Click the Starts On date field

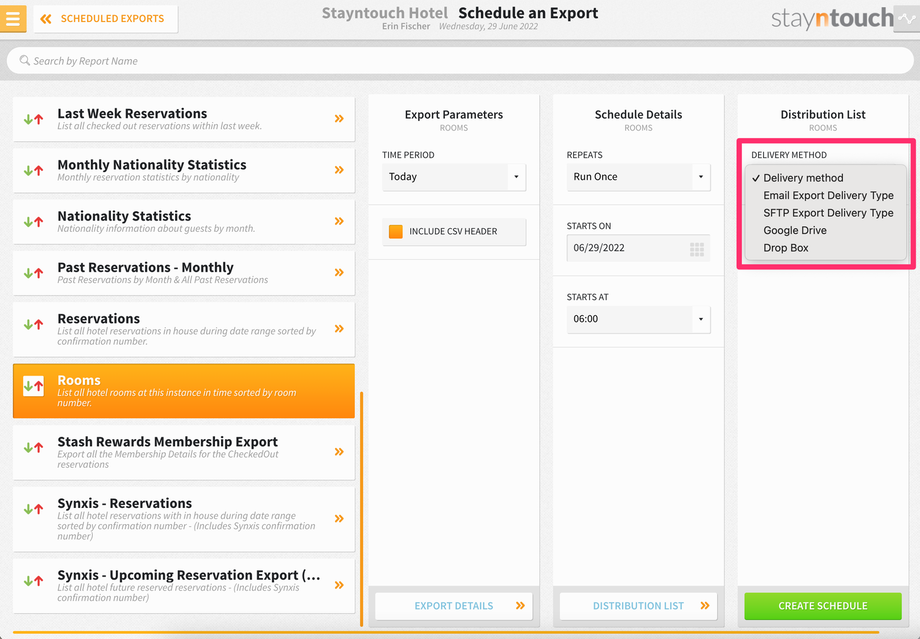coord(638,248)
